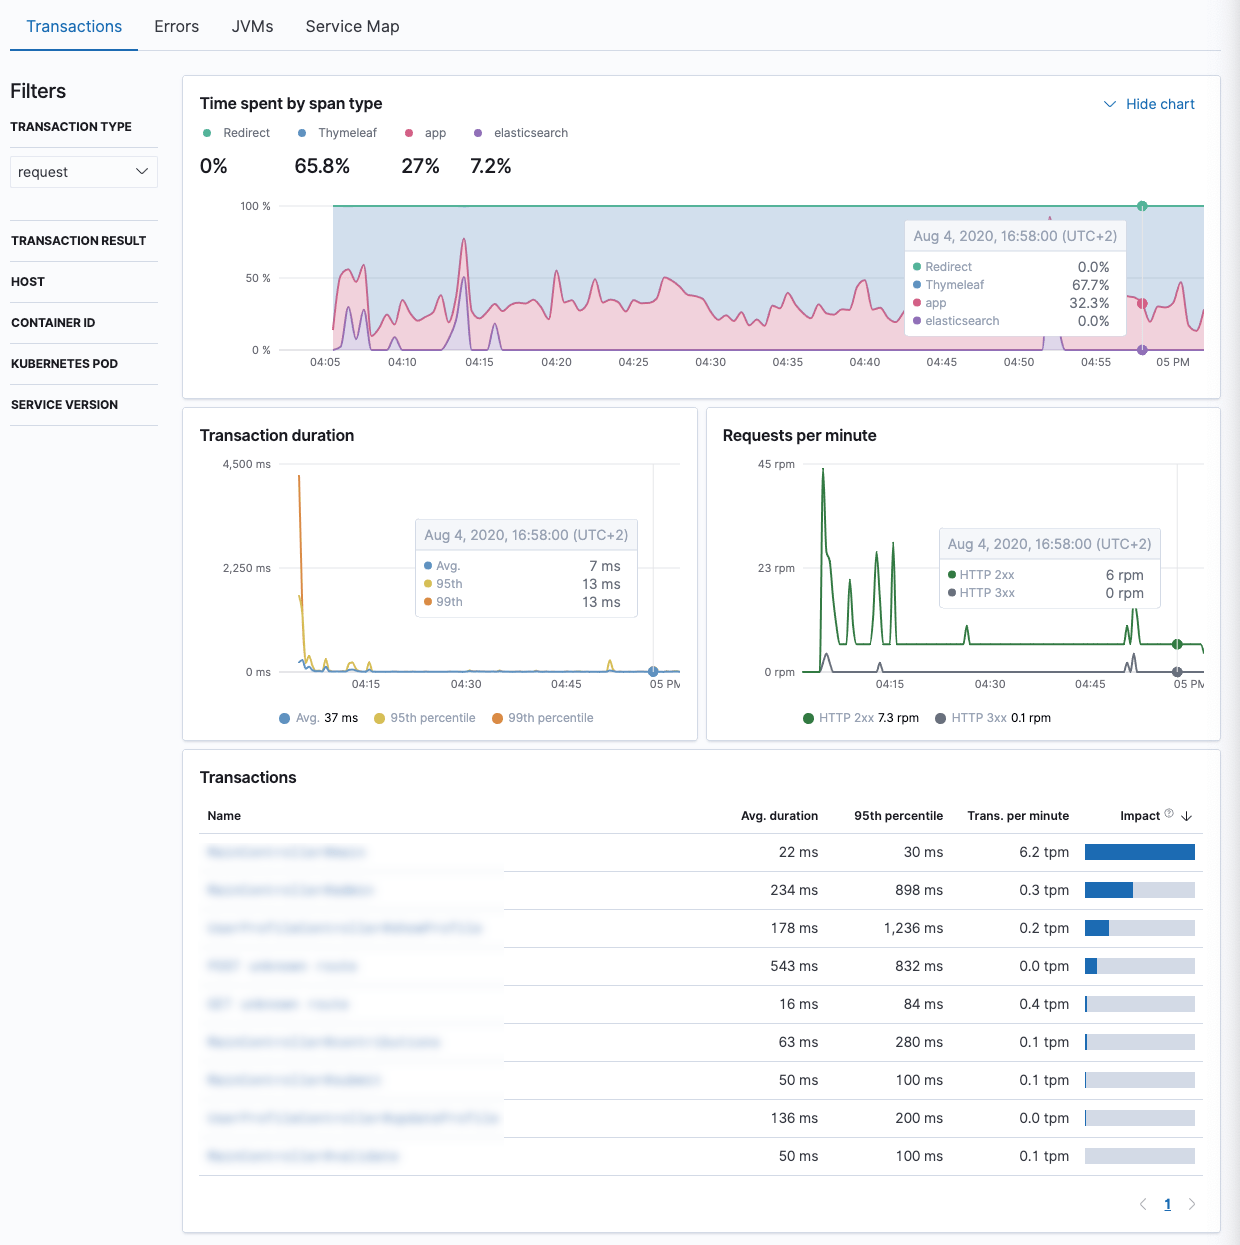
Task: Switch to the Errors tab
Action: coord(176,27)
